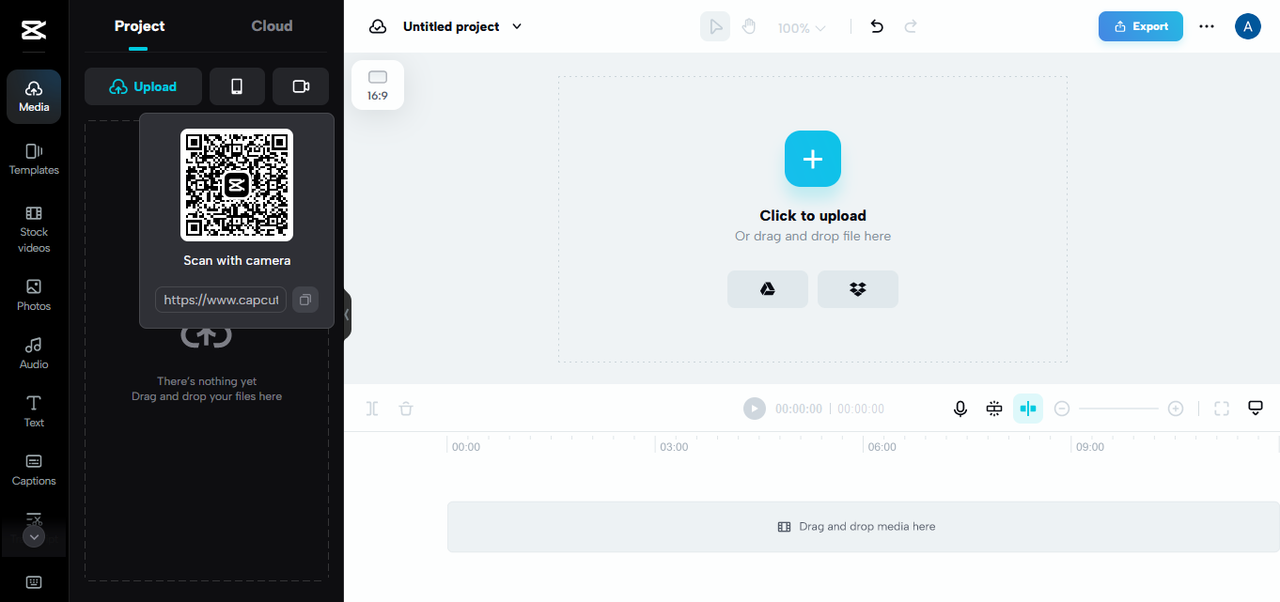Open the 100% zoom dropdown
The image size is (1280, 602).
pos(802,28)
